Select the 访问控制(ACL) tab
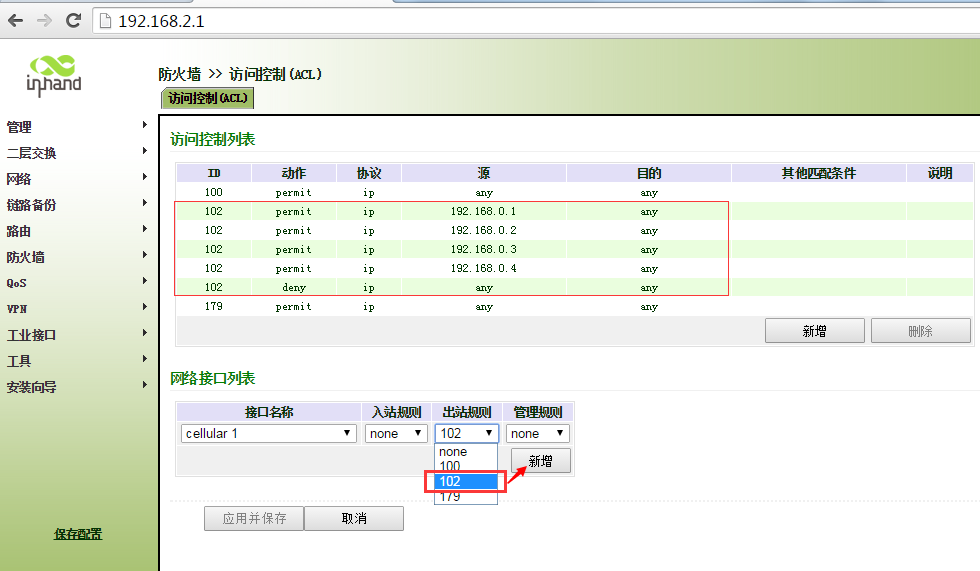The image size is (980, 571). click(x=207, y=98)
